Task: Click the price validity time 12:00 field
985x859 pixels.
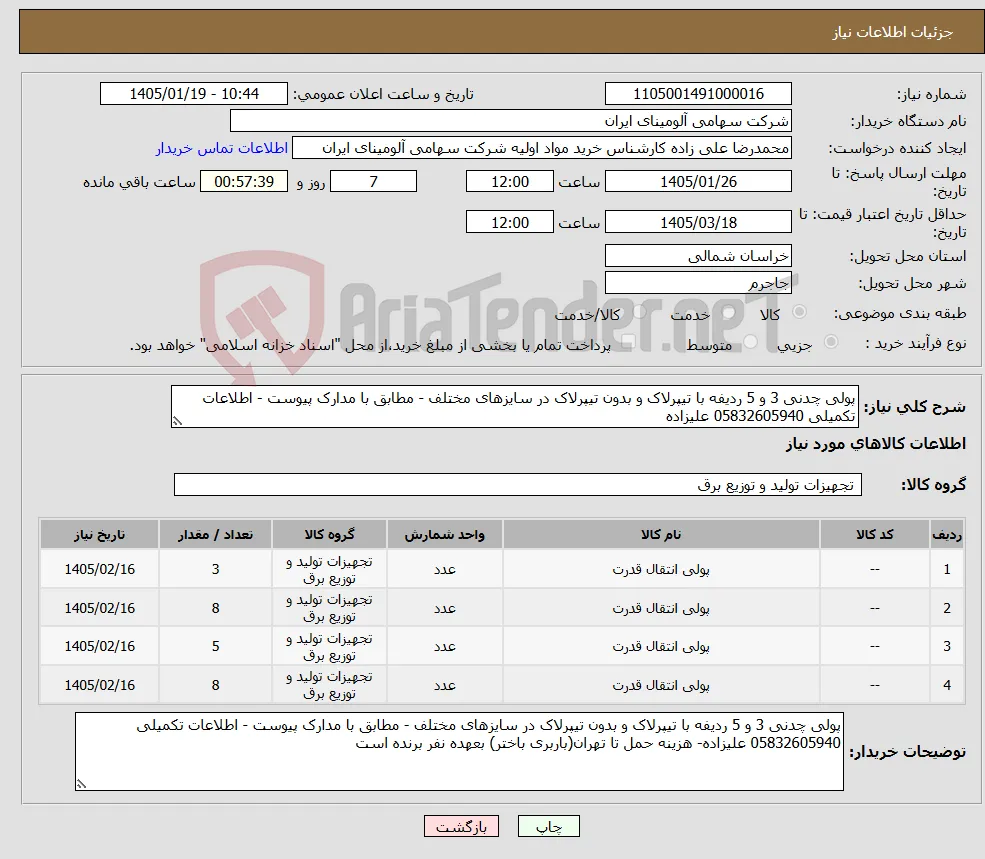Action: click(509, 222)
